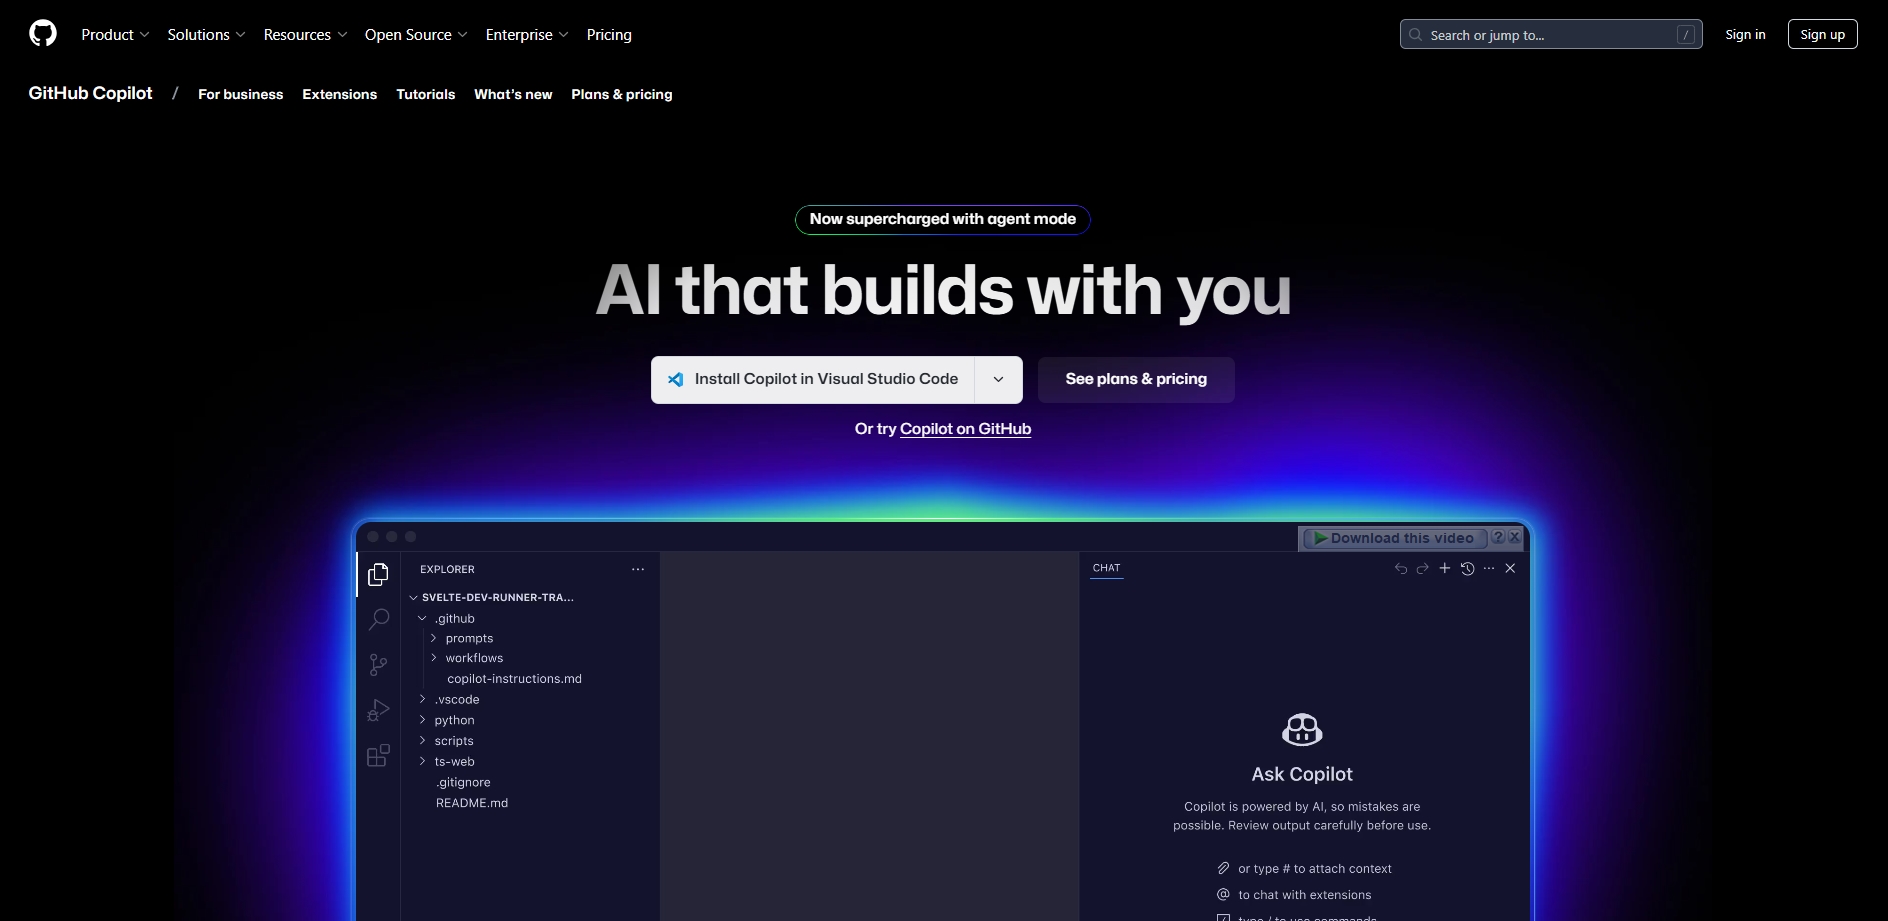Image resolution: width=1888 pixels, height=921 pixels.
Task: Open the Explorer panel's three-dot menu
Action: click(638, 569)
